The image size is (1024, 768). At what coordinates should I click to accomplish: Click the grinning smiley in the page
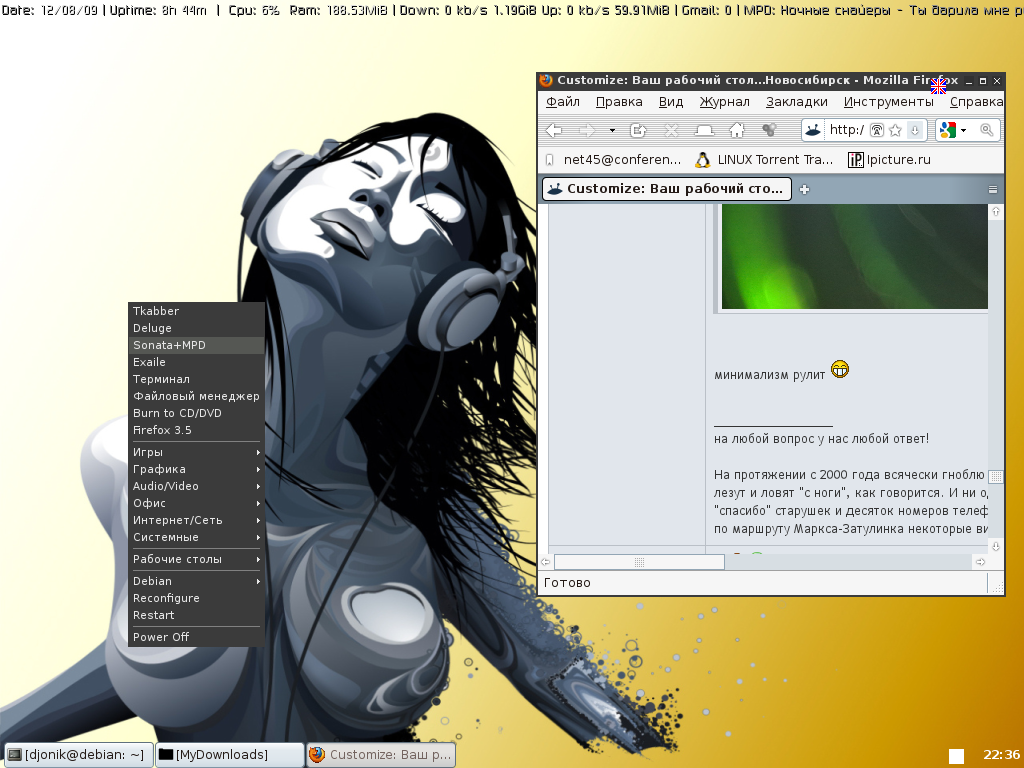[x=840, y=370]
